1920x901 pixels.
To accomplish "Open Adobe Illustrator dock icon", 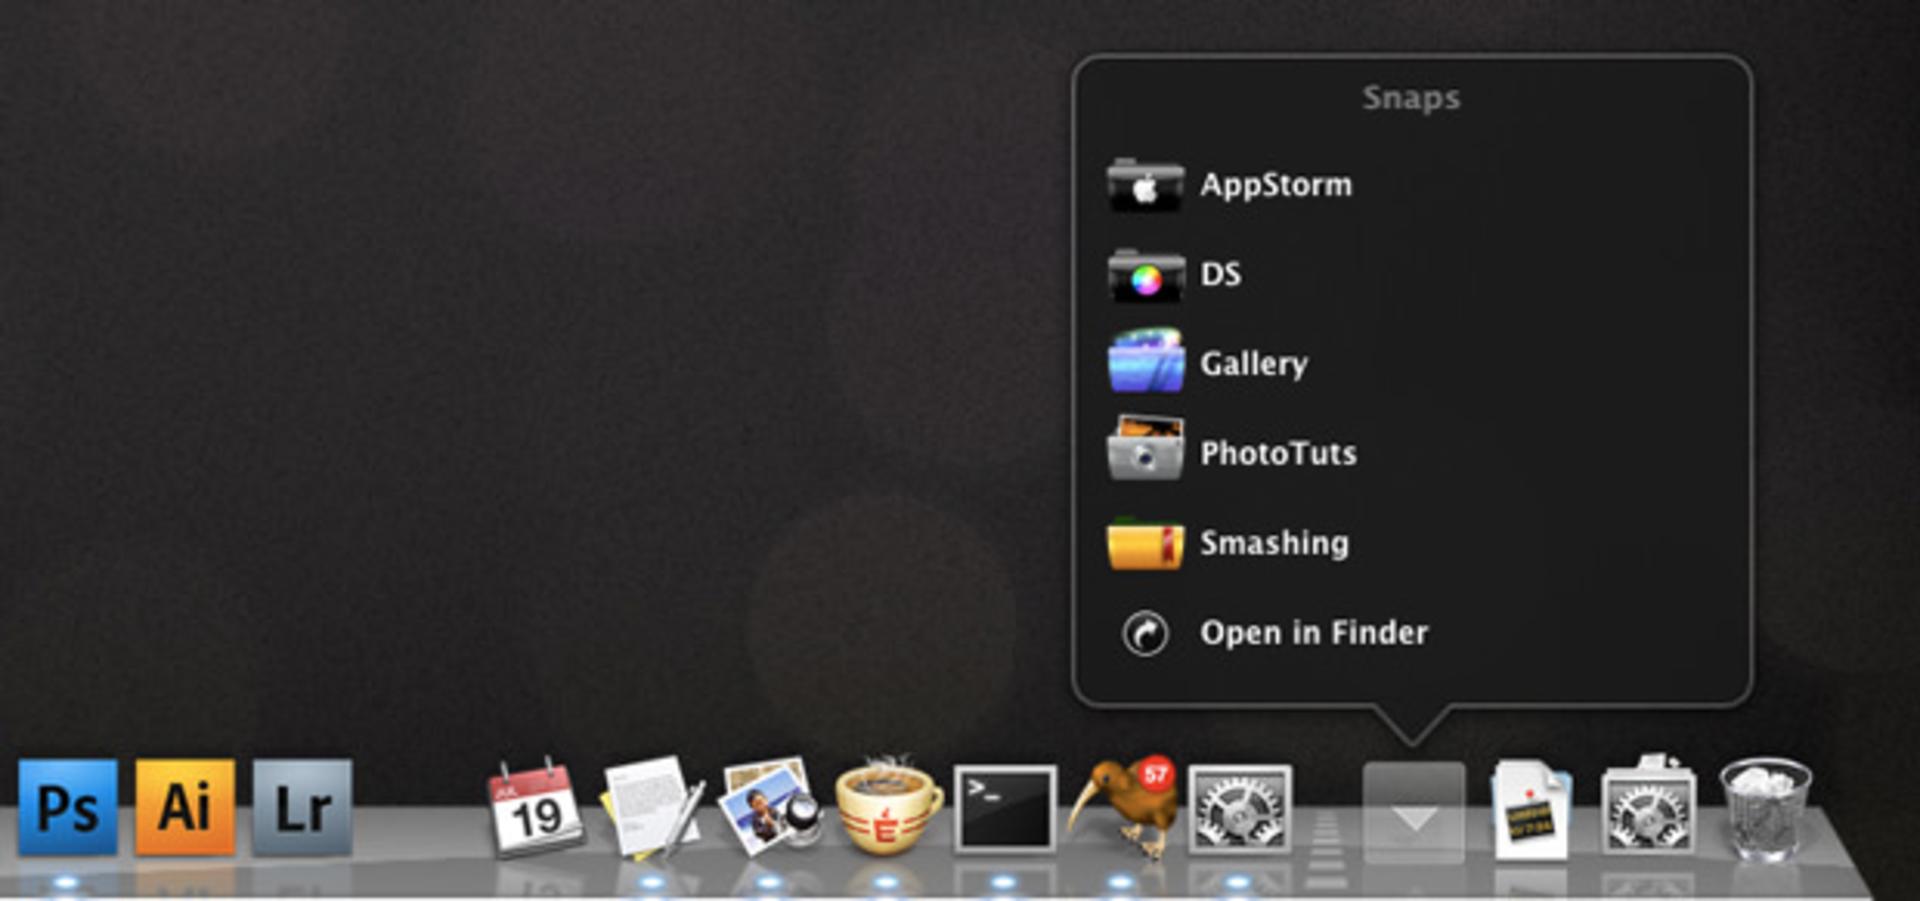I will 185,807.
